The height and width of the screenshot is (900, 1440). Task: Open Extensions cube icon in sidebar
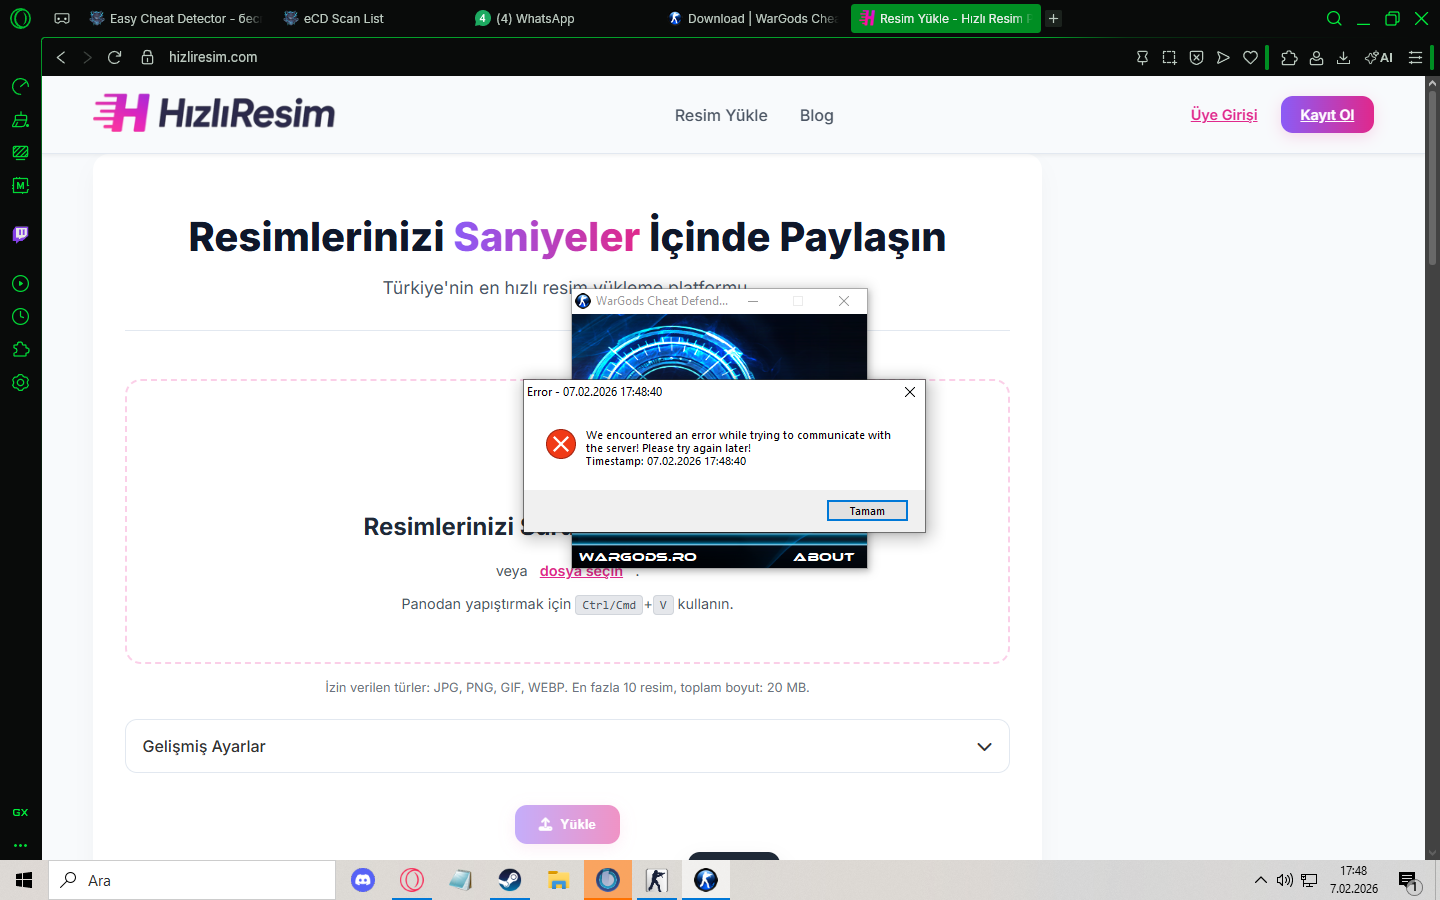(x=20, y=350)
